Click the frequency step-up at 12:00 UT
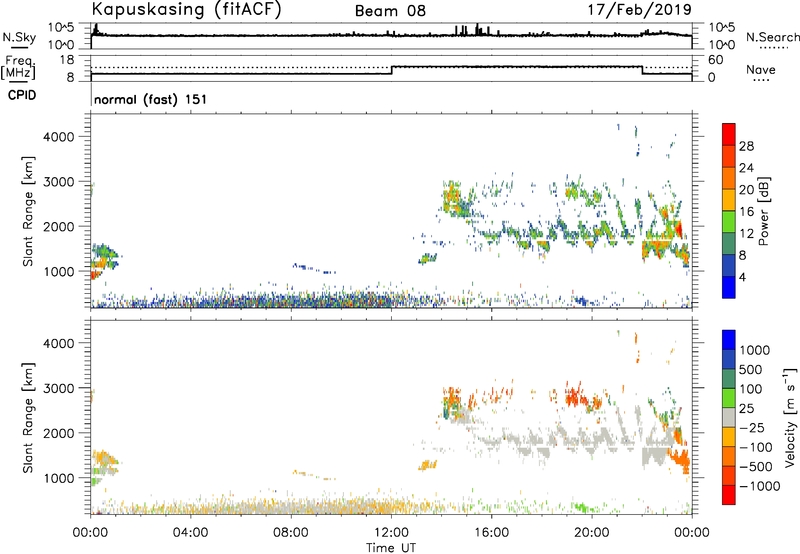This screenshot has height=554, width=800. point(391,70)
